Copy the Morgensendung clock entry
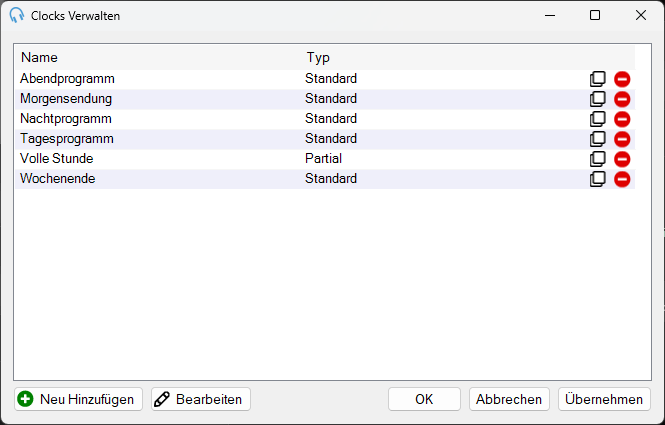This screenshot has width=665, height=425. point(598,99)
